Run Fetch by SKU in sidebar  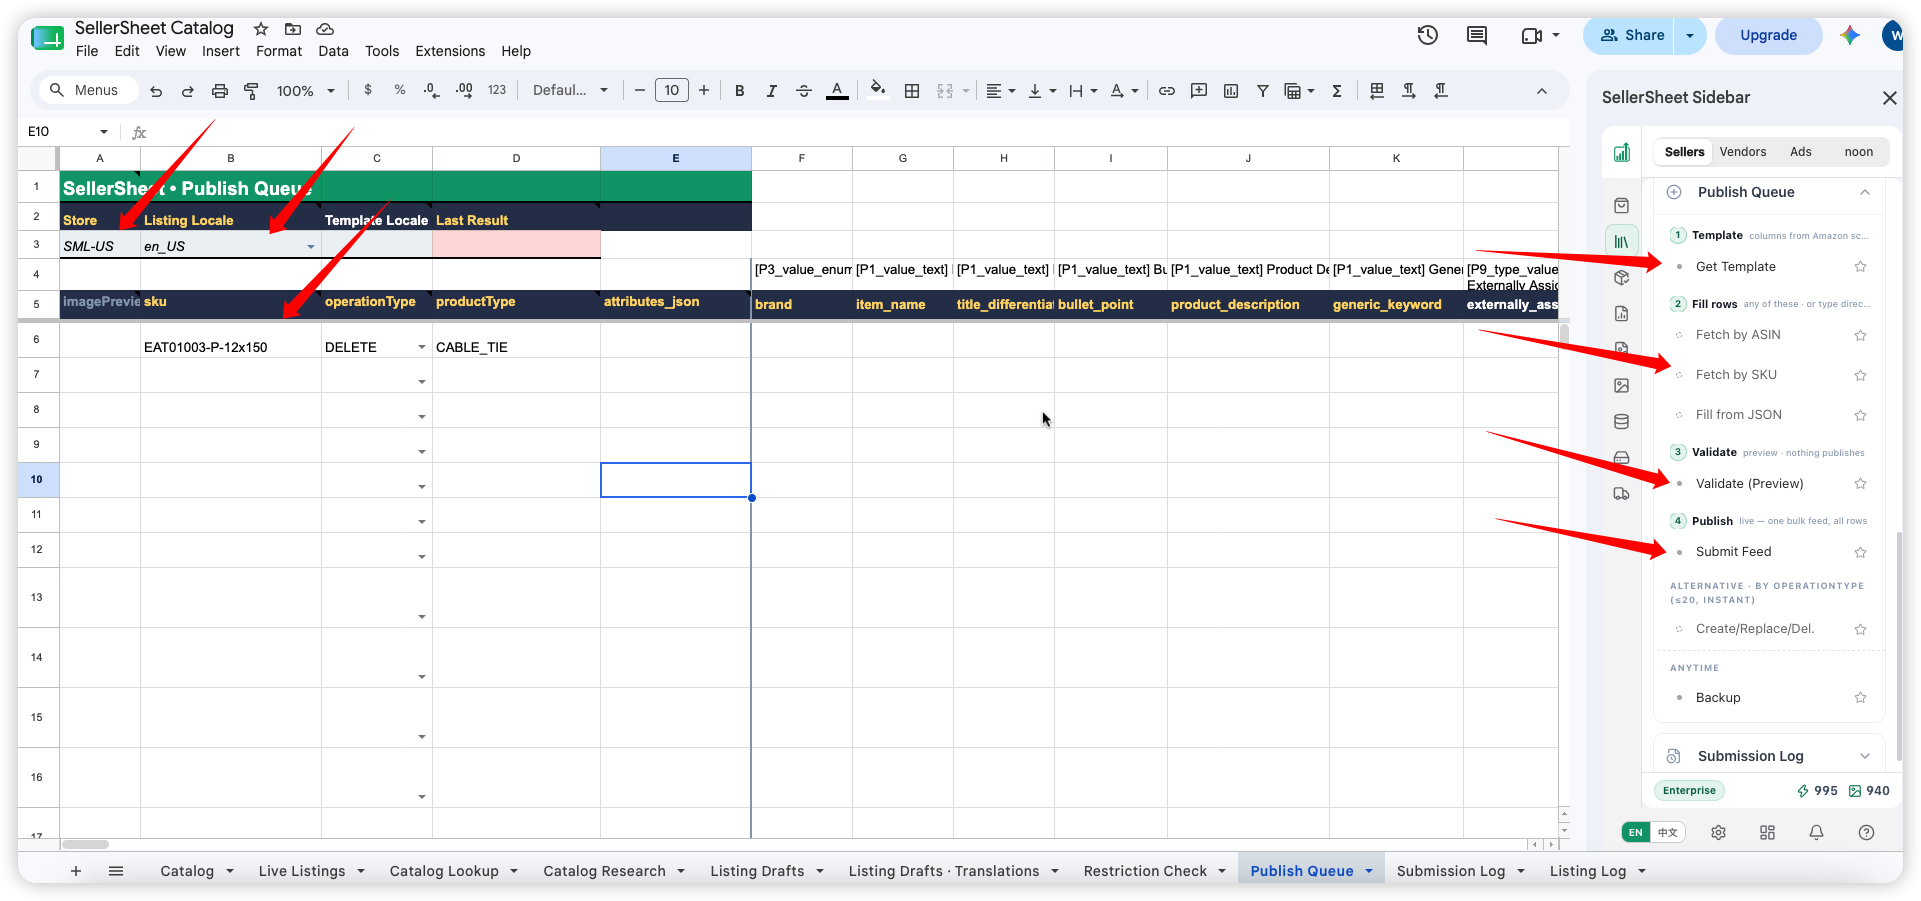pos(1736,375)
